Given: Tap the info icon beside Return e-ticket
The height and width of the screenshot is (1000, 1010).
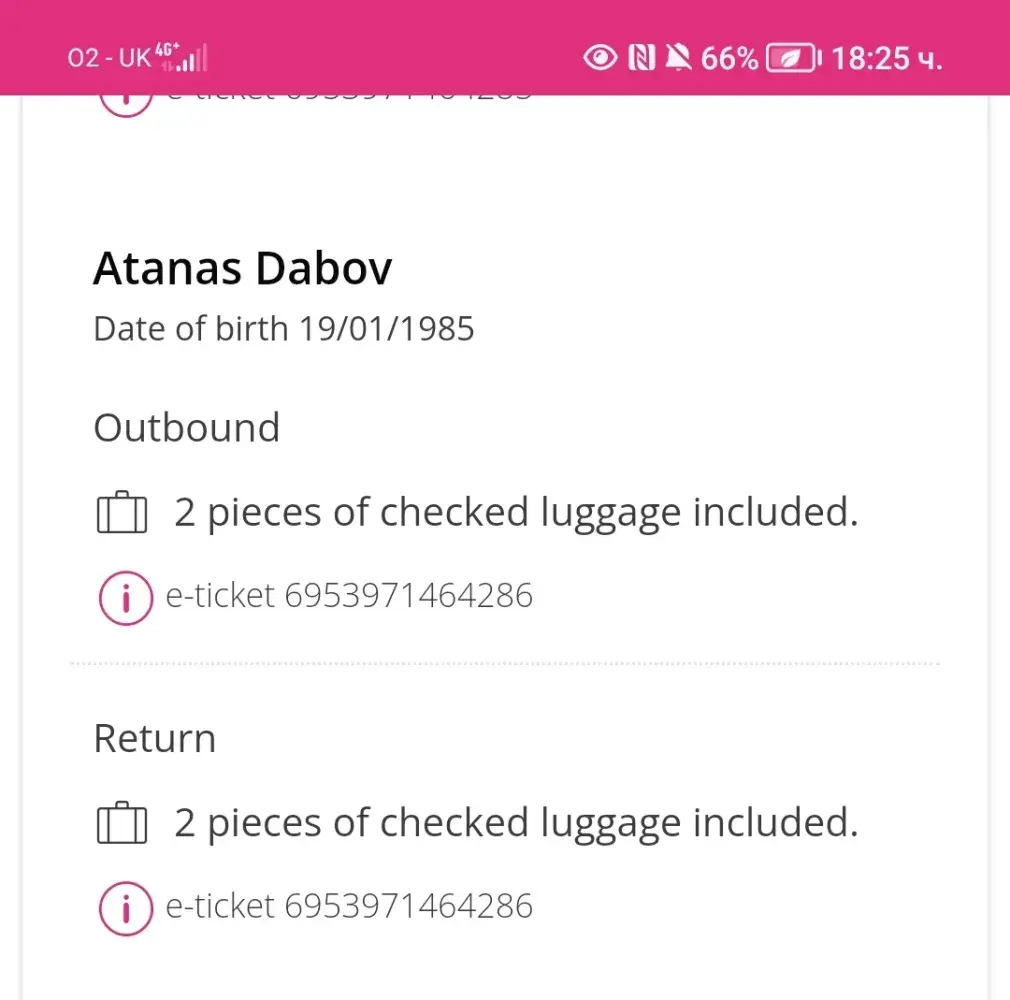Looking at the screenshot, I should (126, 908).
